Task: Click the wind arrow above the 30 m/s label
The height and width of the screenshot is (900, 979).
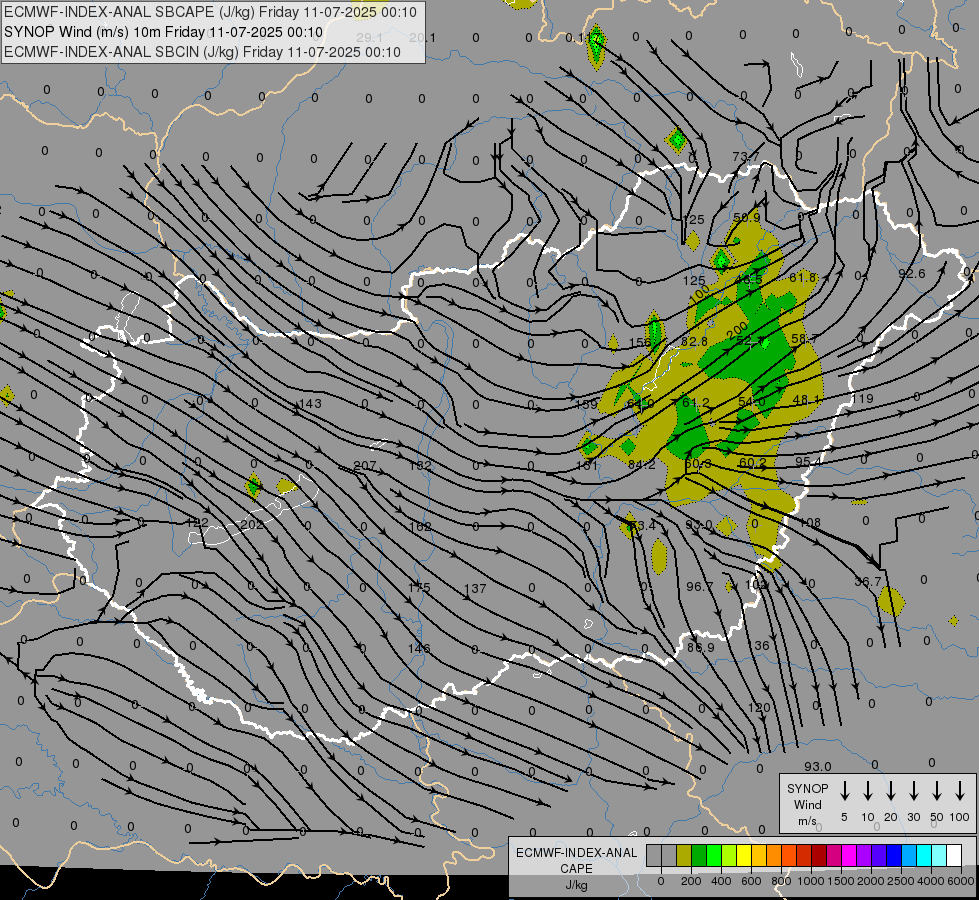Action: point(913,791)
